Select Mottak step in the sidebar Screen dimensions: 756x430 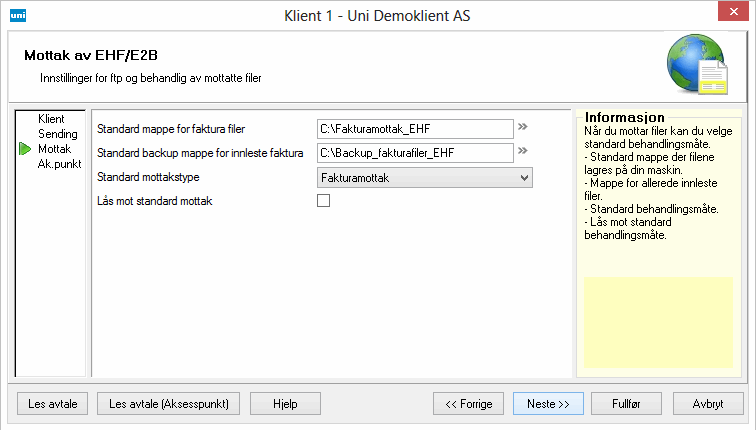coord(54,149)
